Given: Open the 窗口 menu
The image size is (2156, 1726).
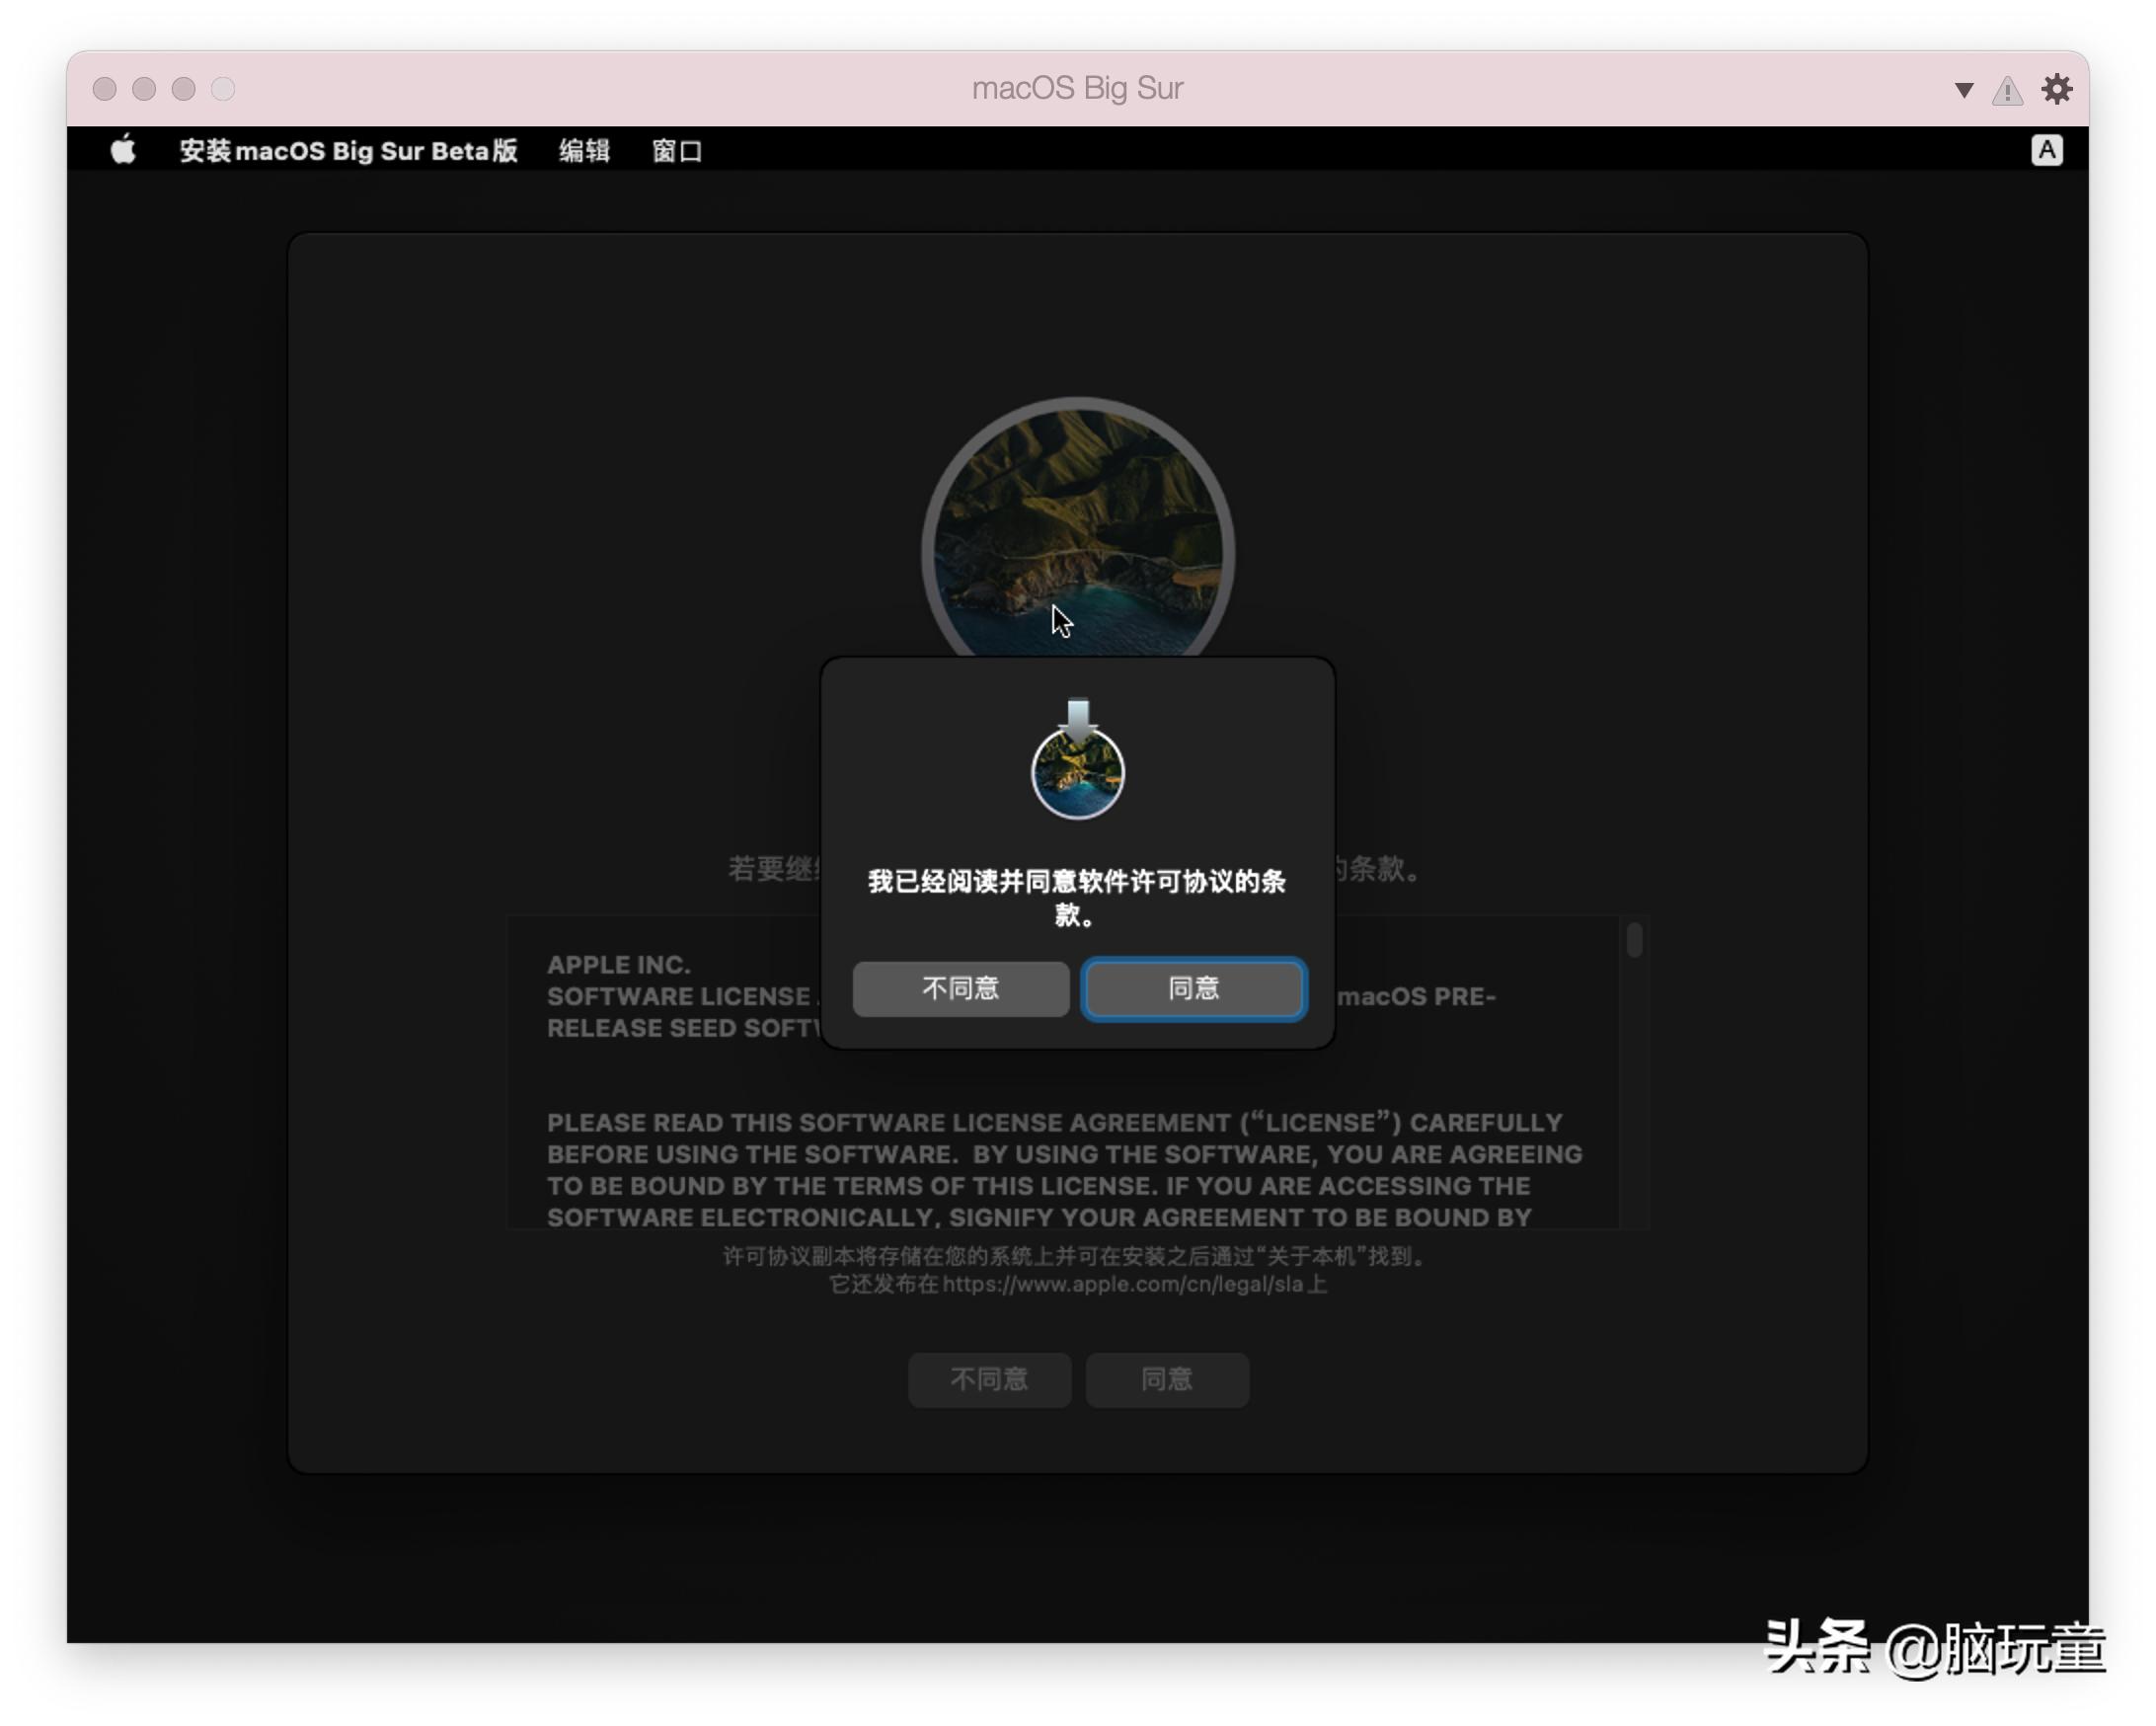Looking at the screenshot, I should coord(677,151).
